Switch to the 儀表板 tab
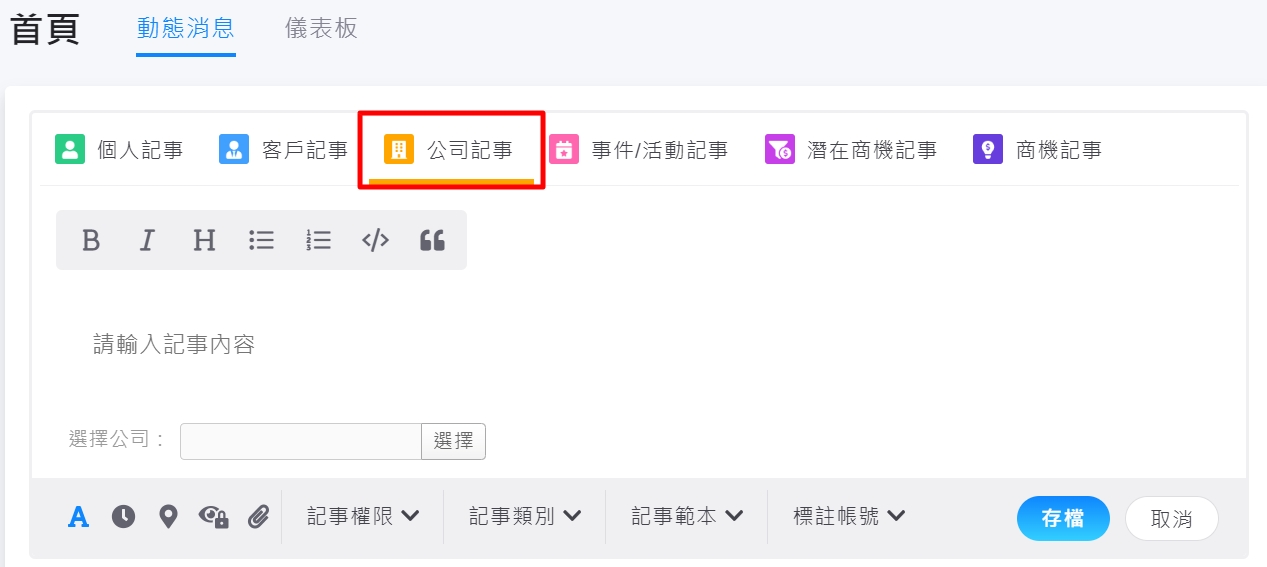1267x567 pixels. (x=321, y=29)
